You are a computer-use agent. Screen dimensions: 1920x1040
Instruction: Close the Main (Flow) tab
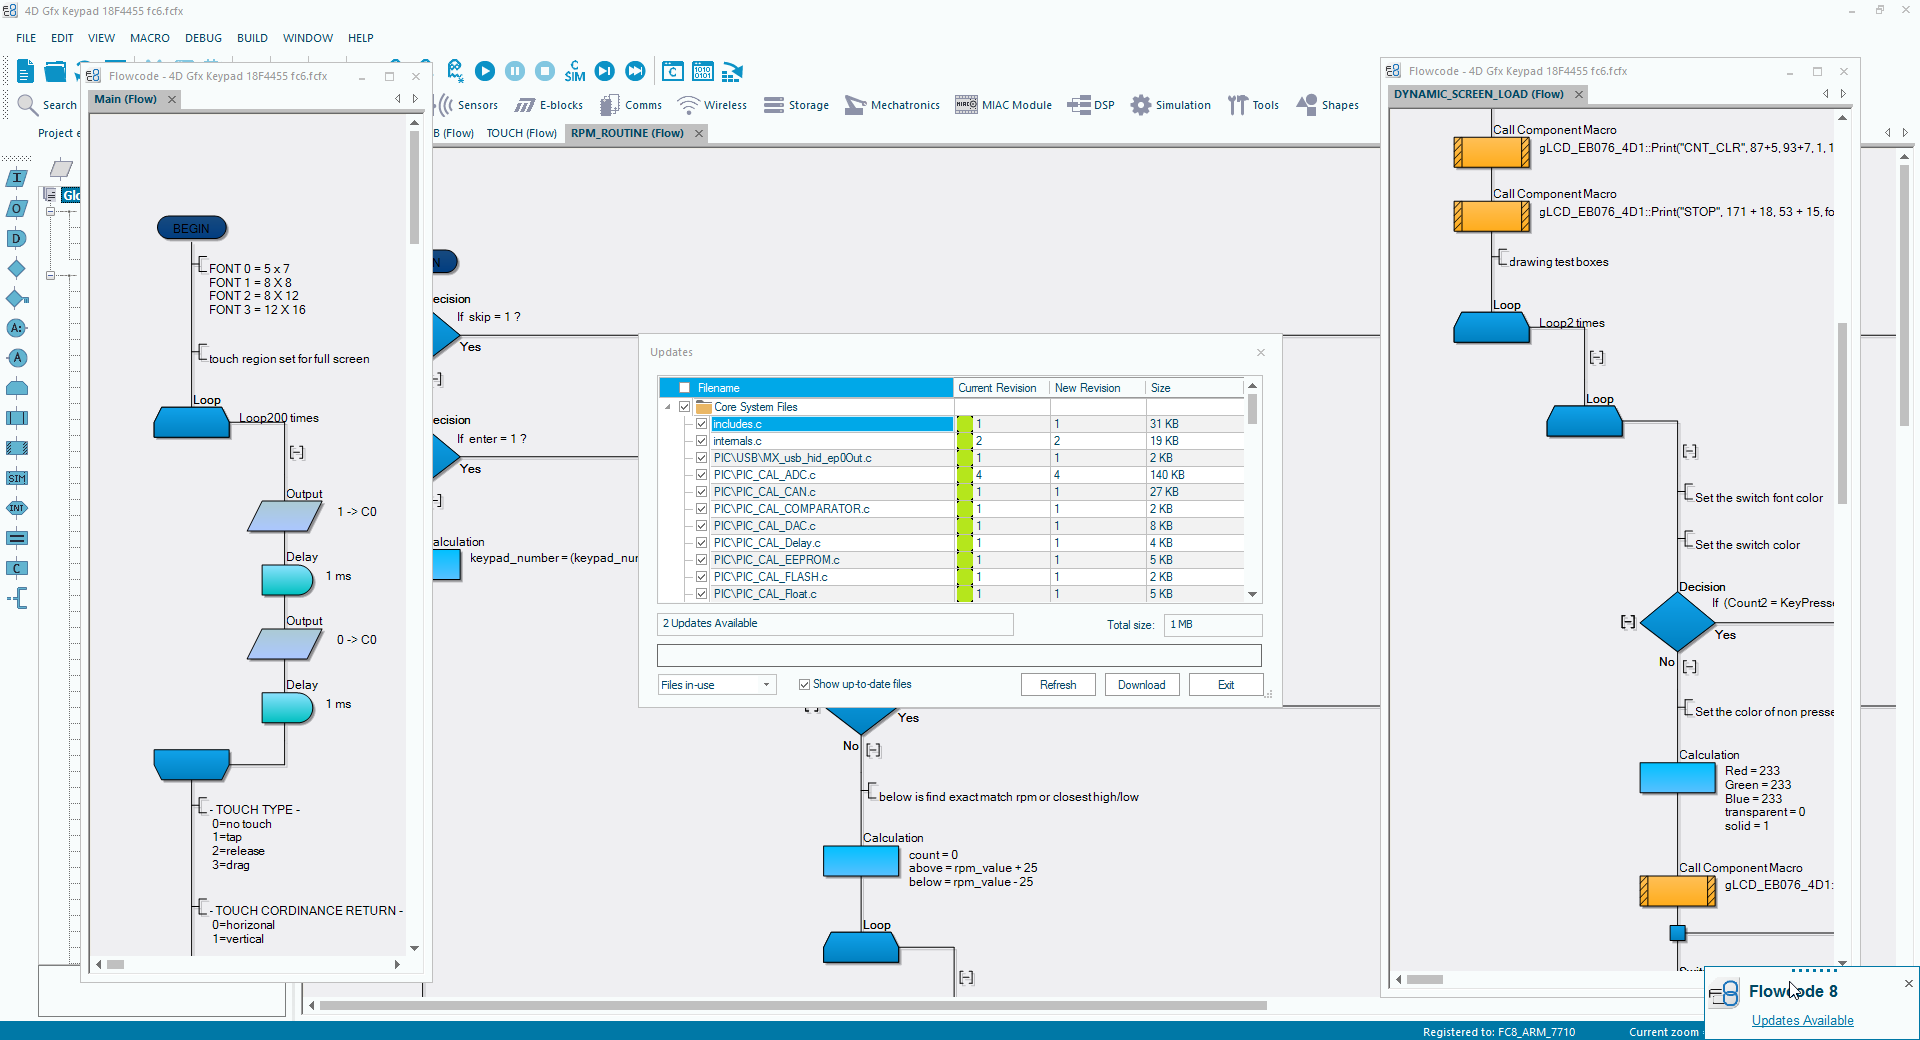click(x=172, y=99)
